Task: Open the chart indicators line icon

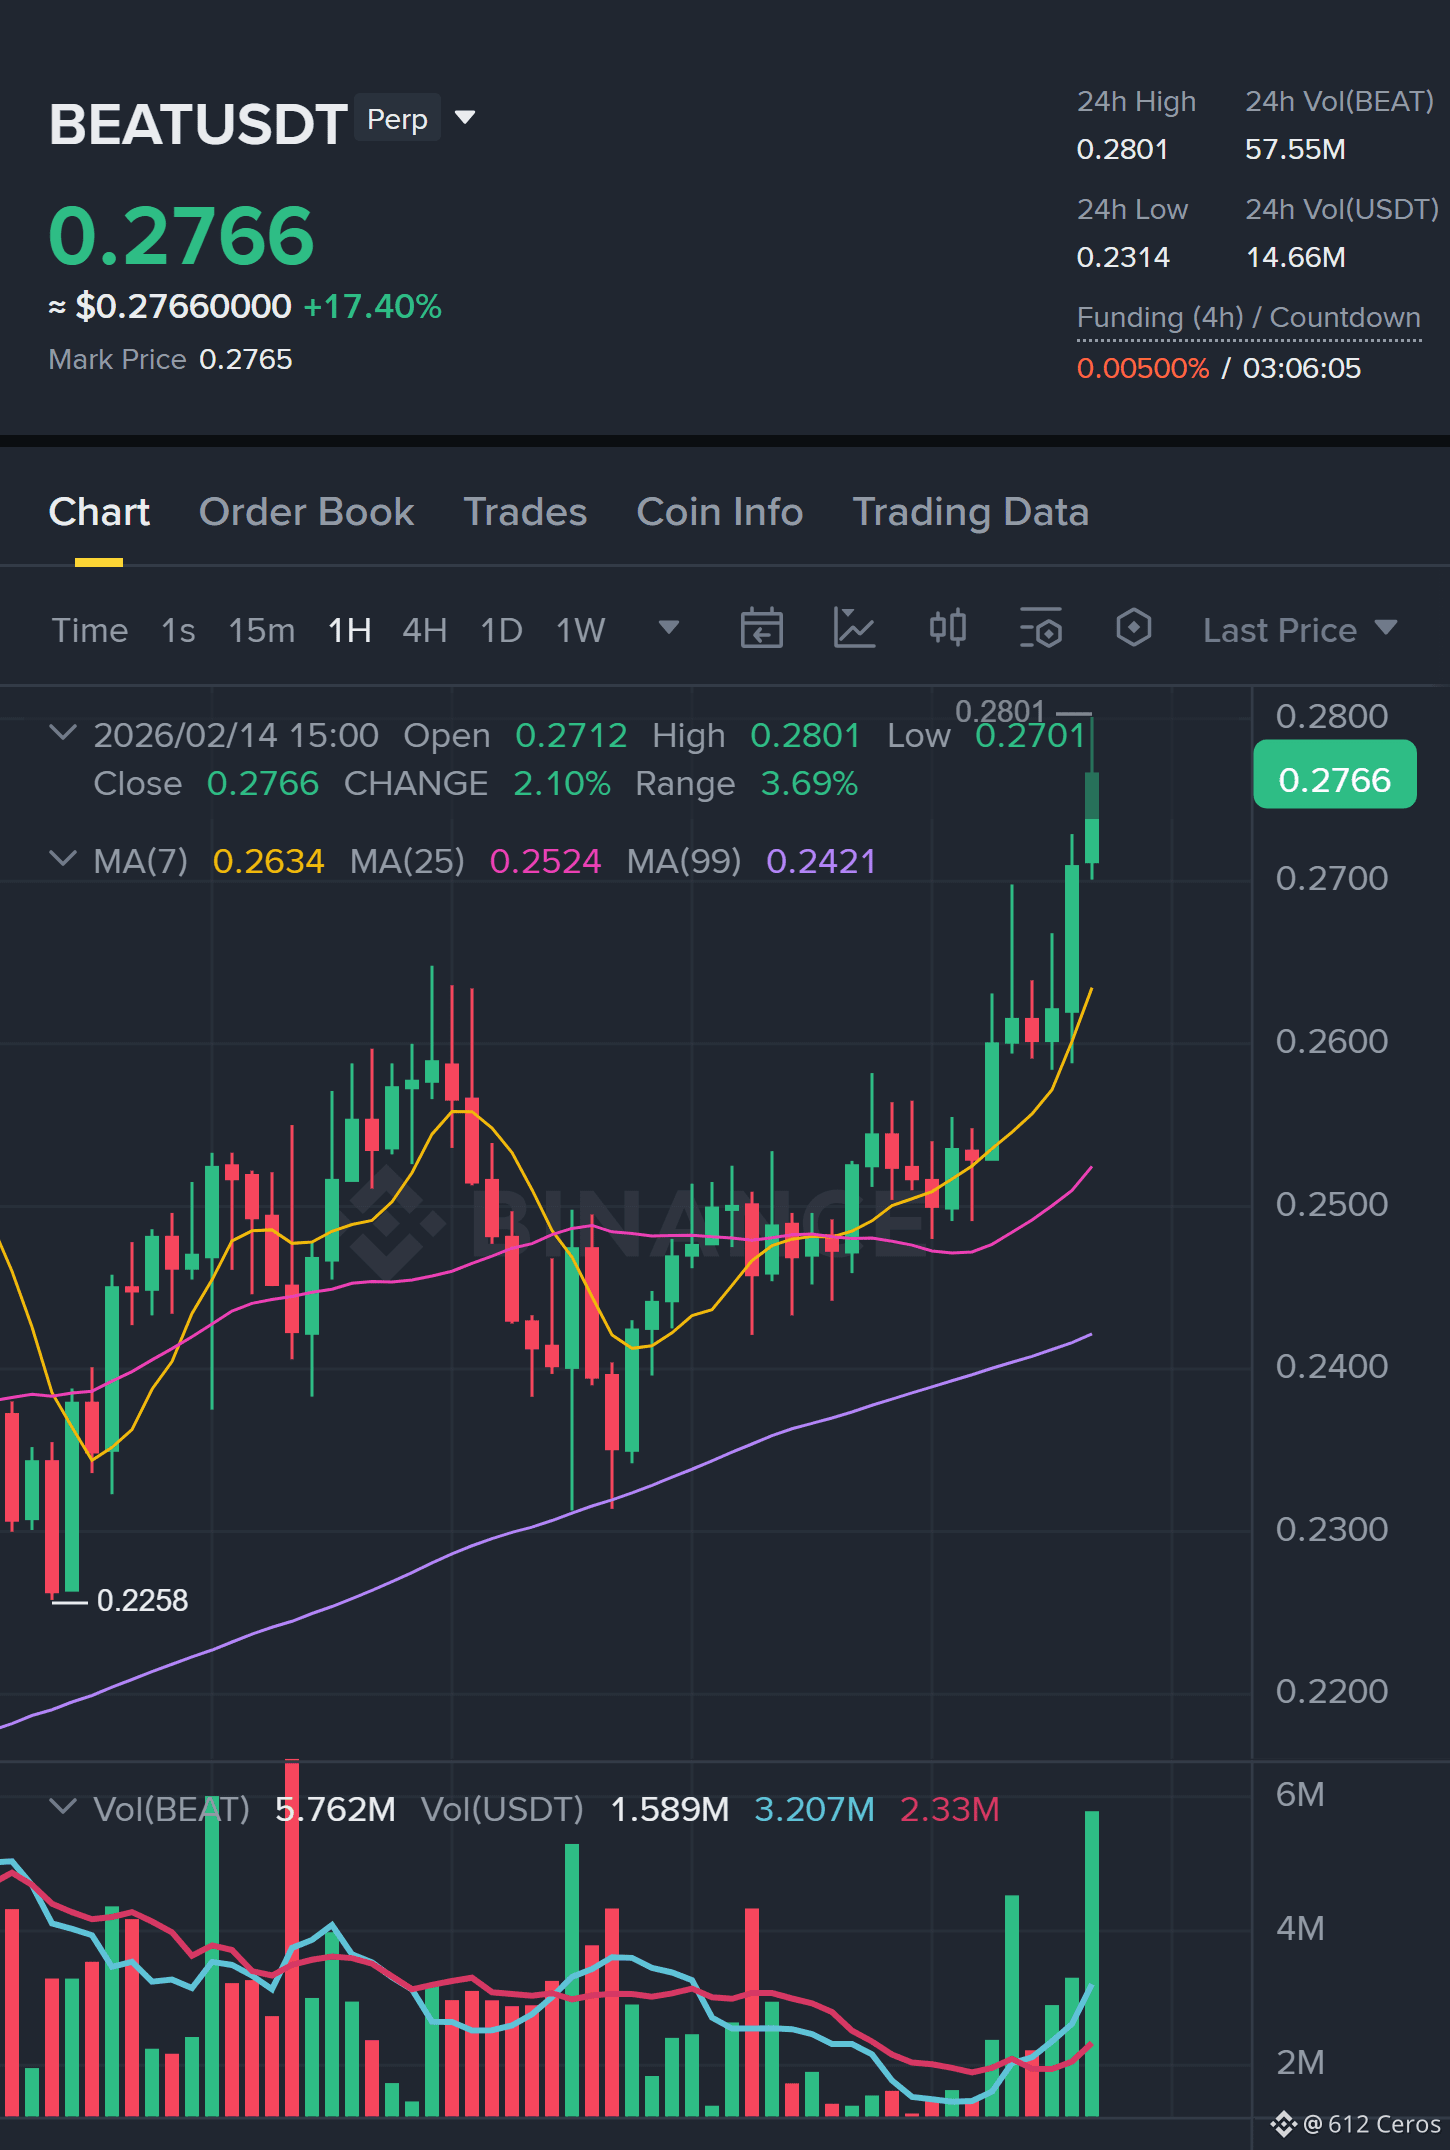Action: click(x=854, y=629)
